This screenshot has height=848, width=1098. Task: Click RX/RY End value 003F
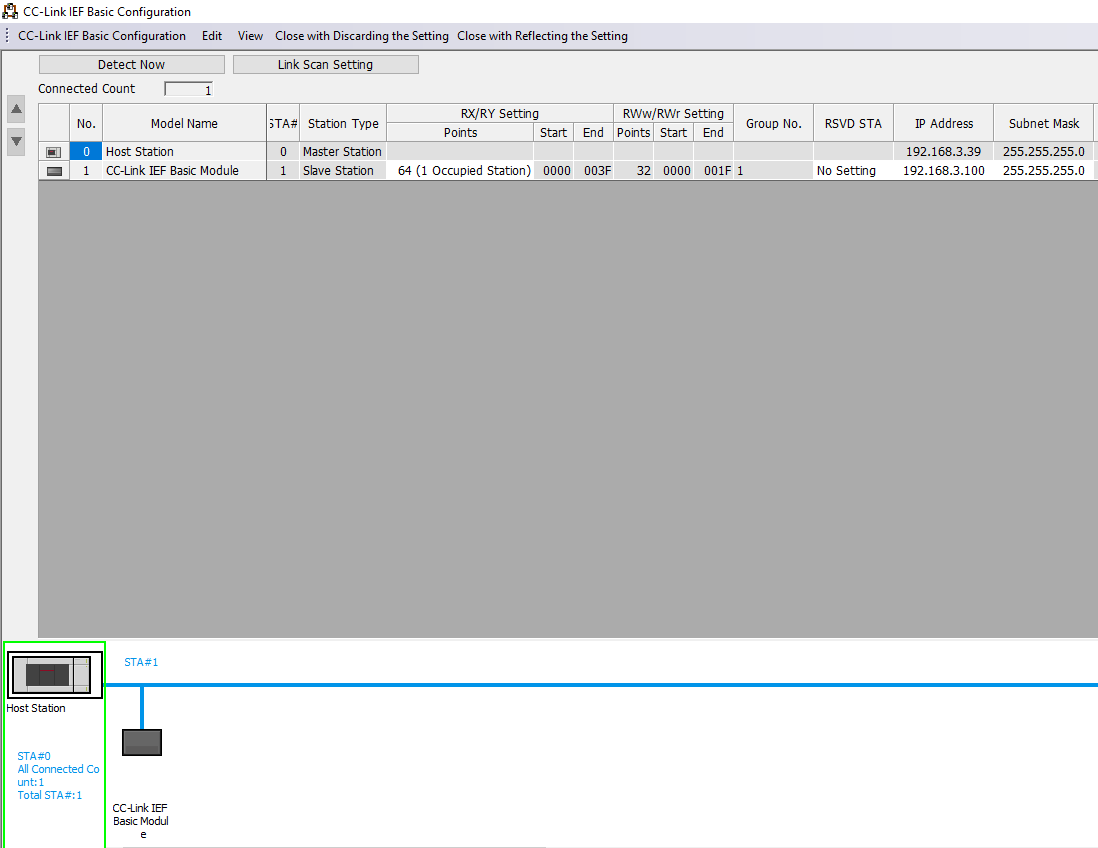(594, 171)
